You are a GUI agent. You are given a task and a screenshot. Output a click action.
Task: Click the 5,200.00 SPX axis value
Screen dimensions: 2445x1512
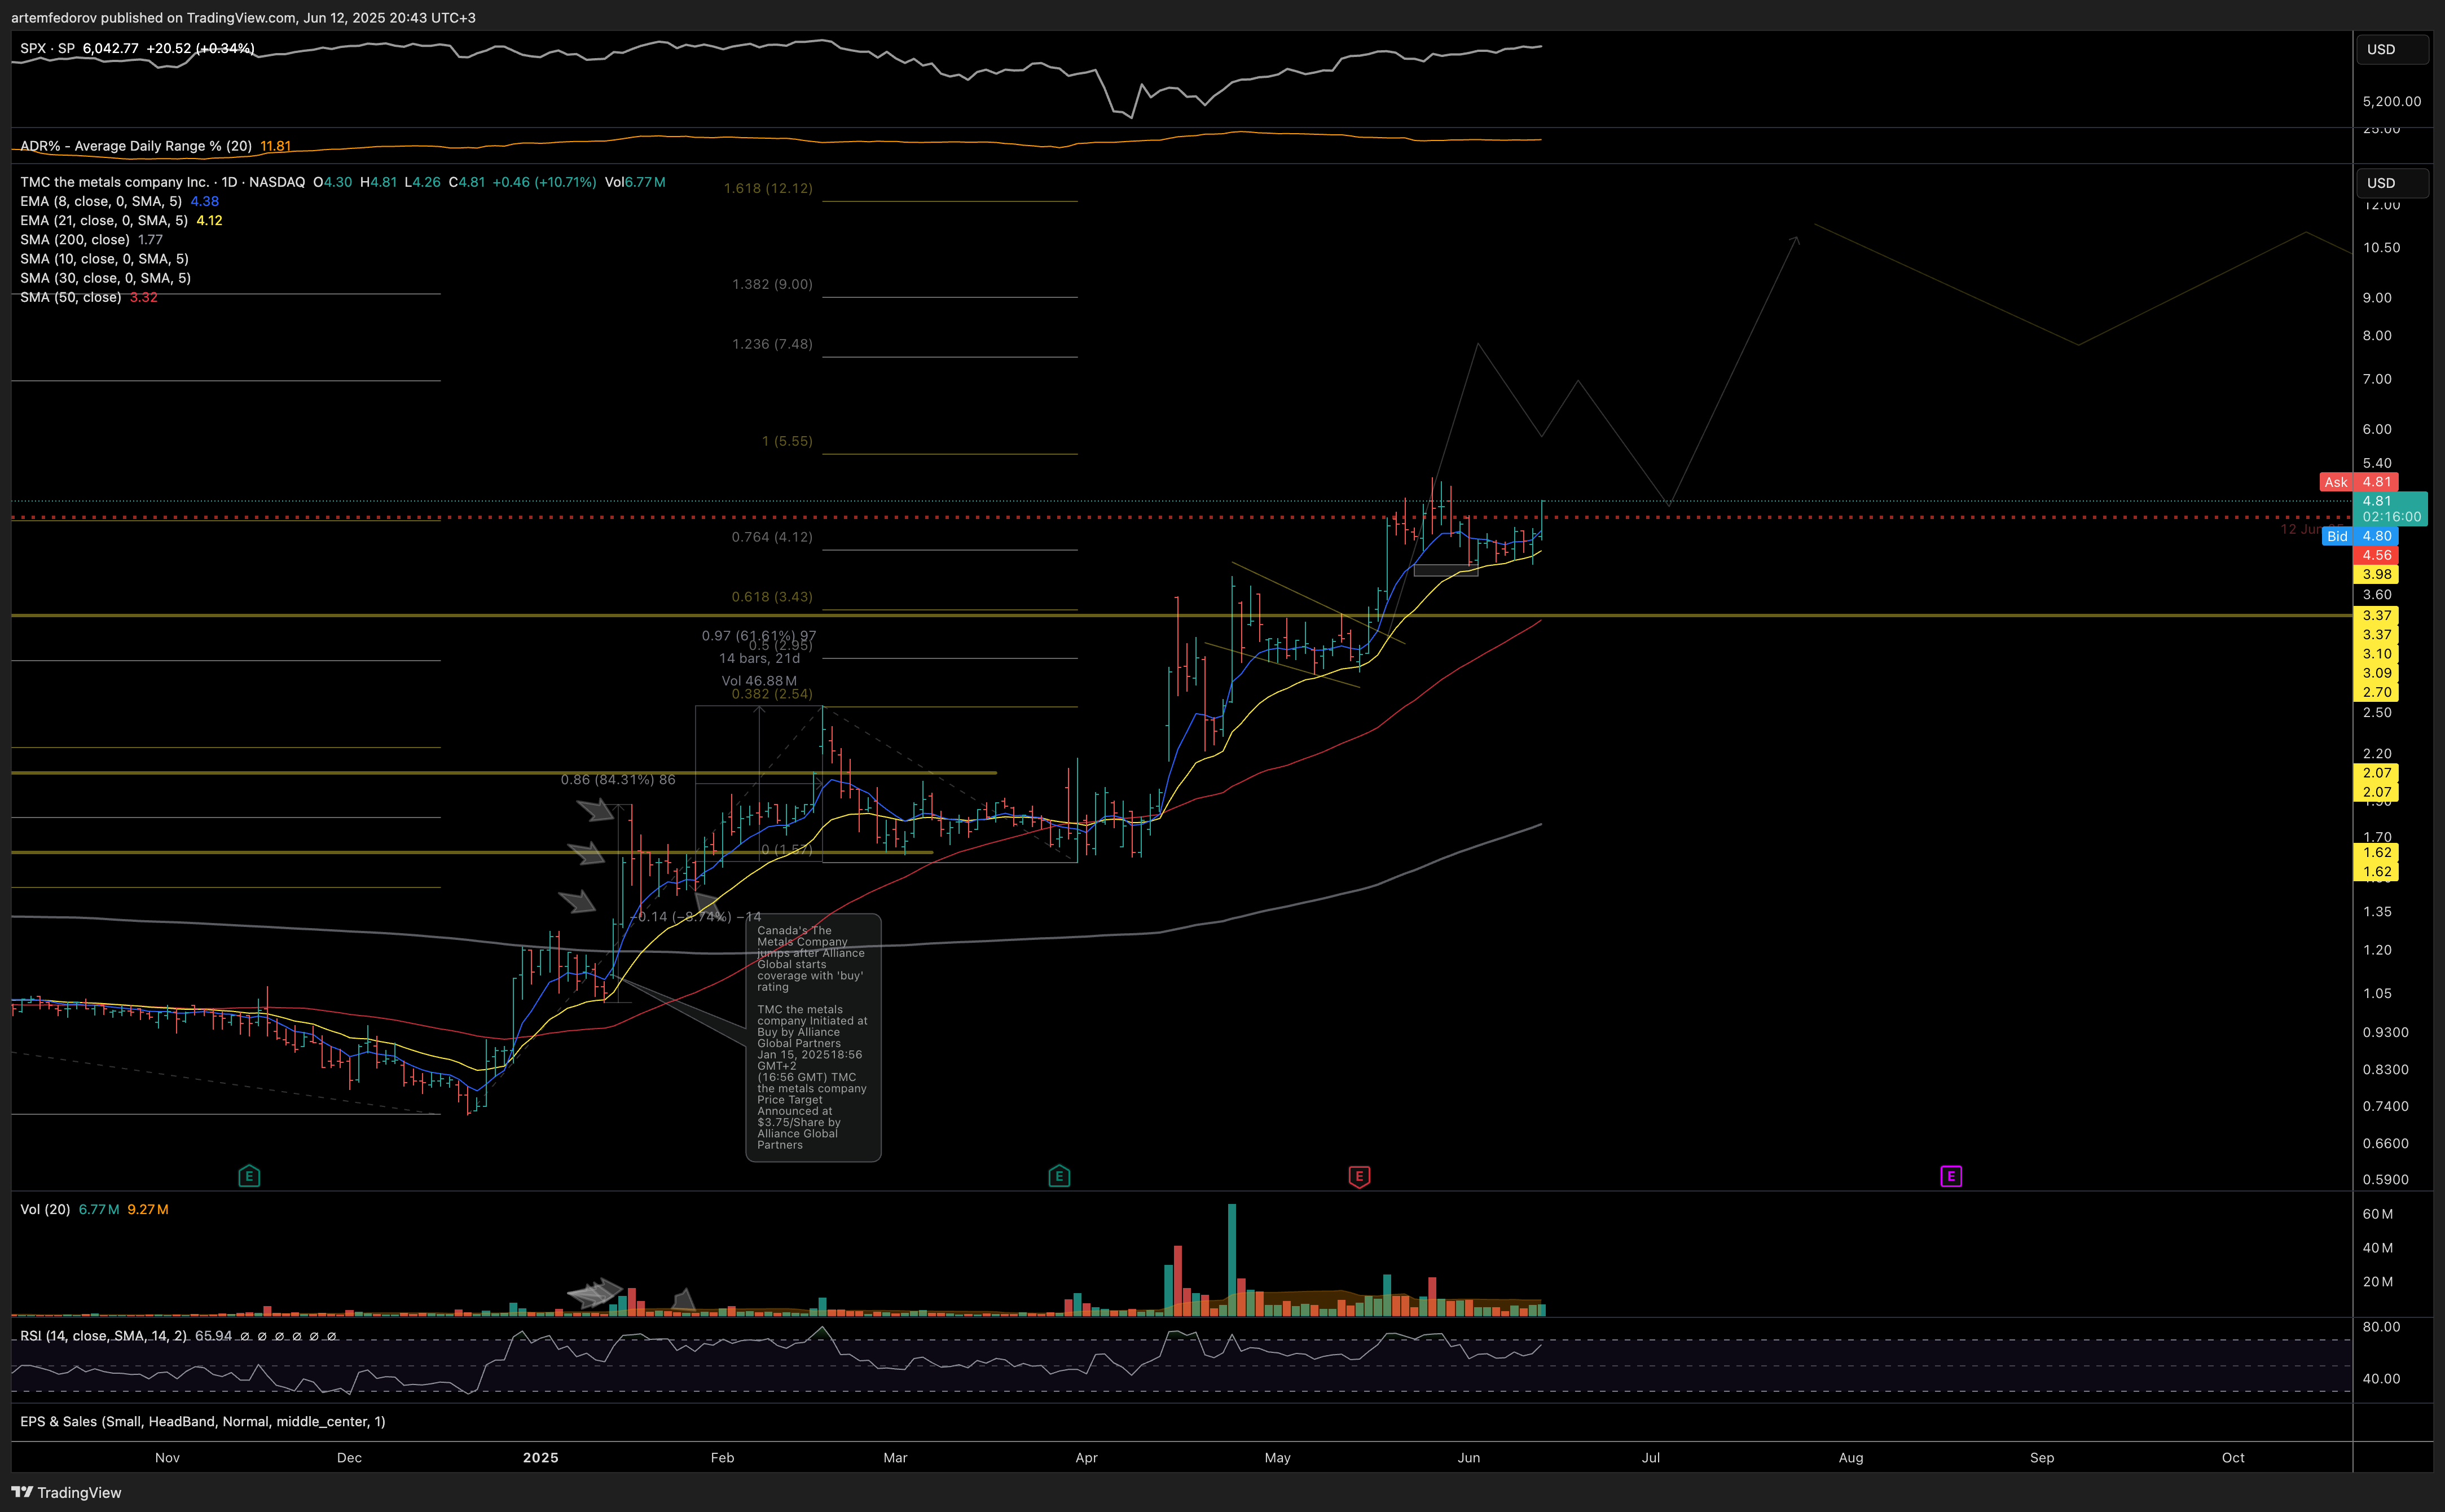2392,101
